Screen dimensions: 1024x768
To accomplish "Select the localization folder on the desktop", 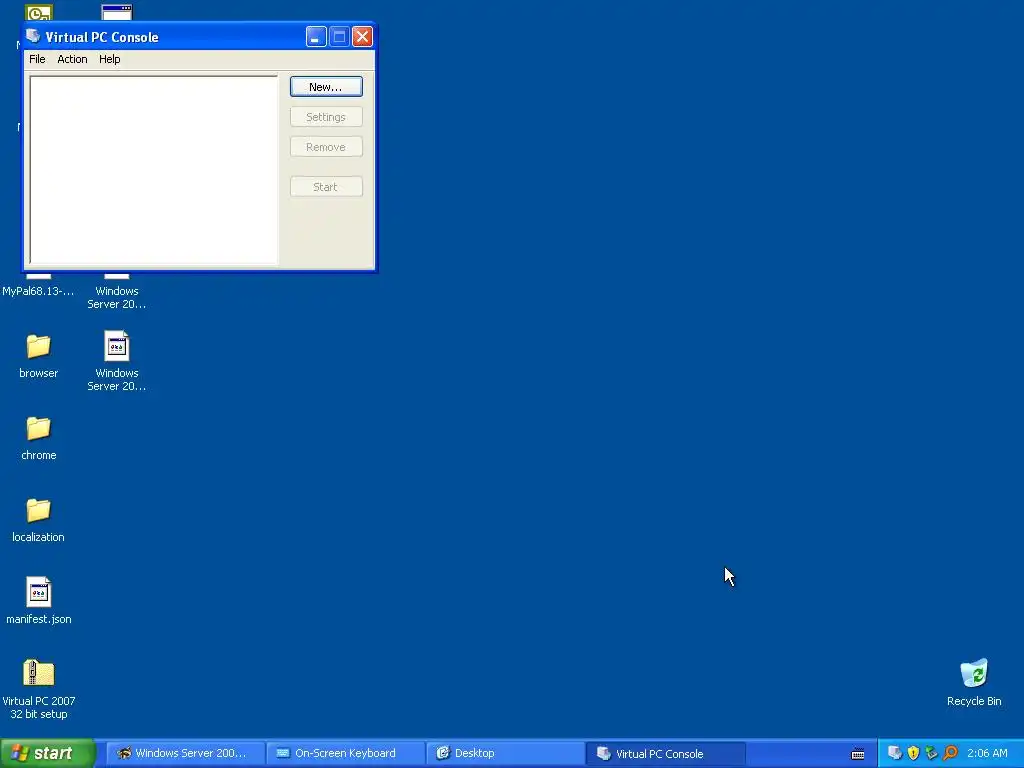I will click(x=39, y=510).
